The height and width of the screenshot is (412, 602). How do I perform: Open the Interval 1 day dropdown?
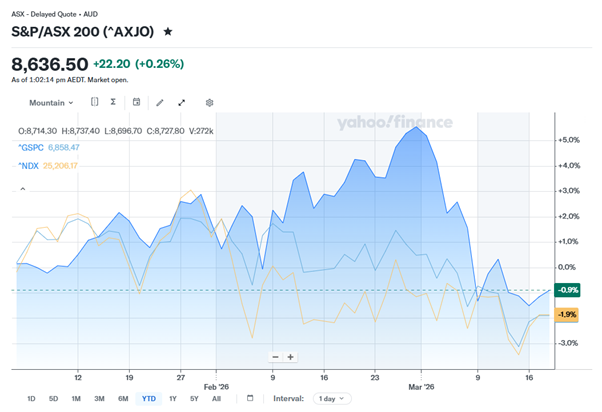point(332,399)
